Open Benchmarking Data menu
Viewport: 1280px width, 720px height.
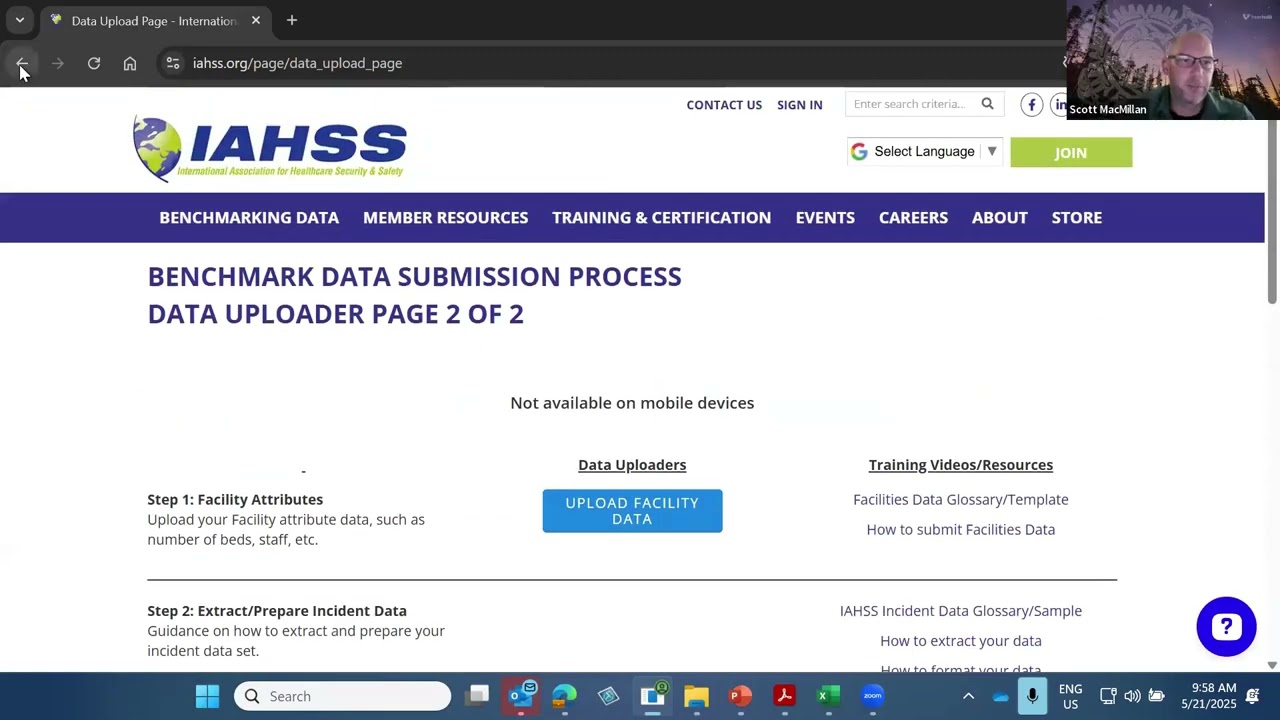tap(249, 217)
